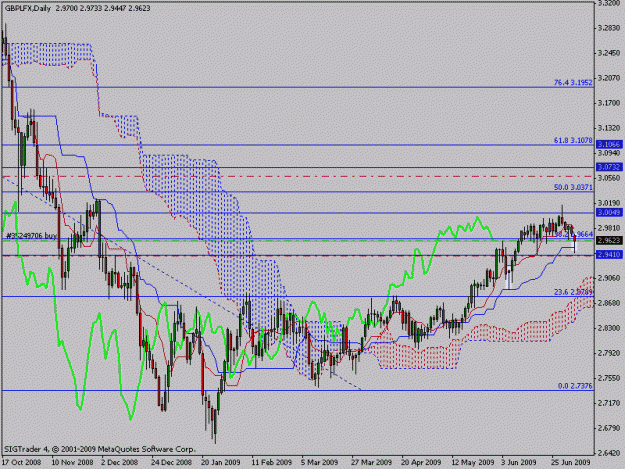This screenshot has width=625, height=469.
Task: Click the '20 Apr 2009' date label
Action: click(421, 462)
